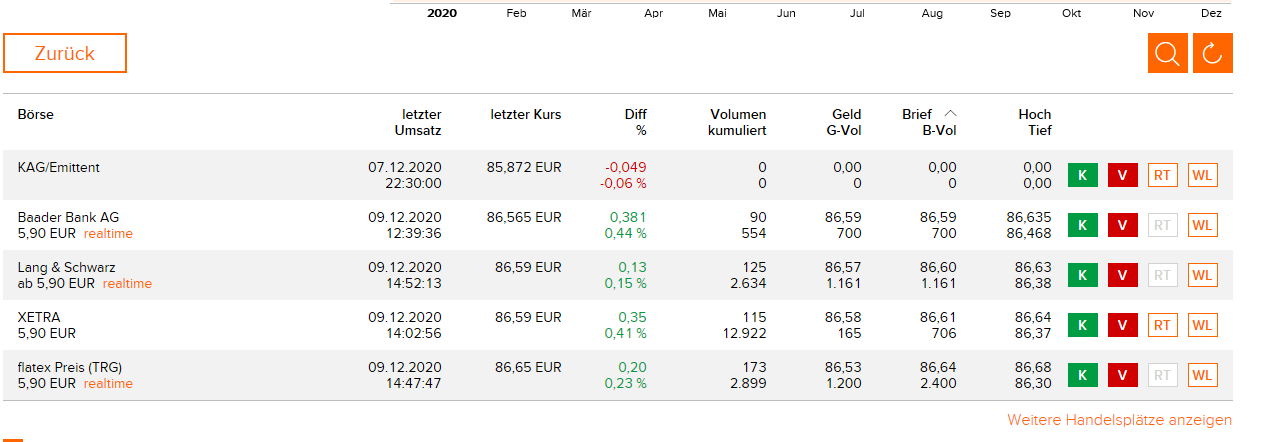Image resolution: width=1262 pixels, height=442 pixels.
Task: Sort table by Börse column header
Action: tap(36, 115)
